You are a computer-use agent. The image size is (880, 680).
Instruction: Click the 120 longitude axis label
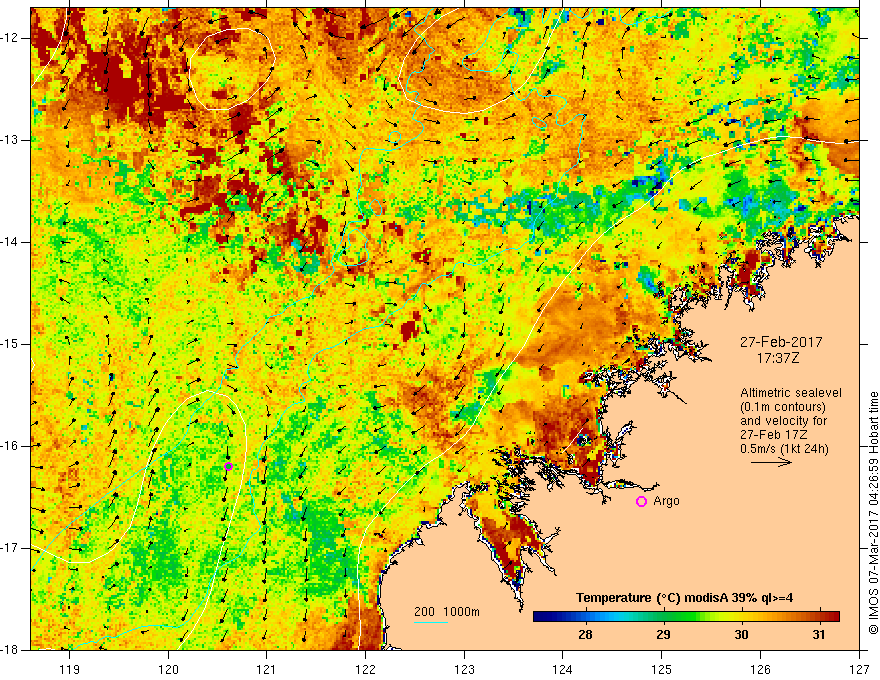[x=168, y=669]
